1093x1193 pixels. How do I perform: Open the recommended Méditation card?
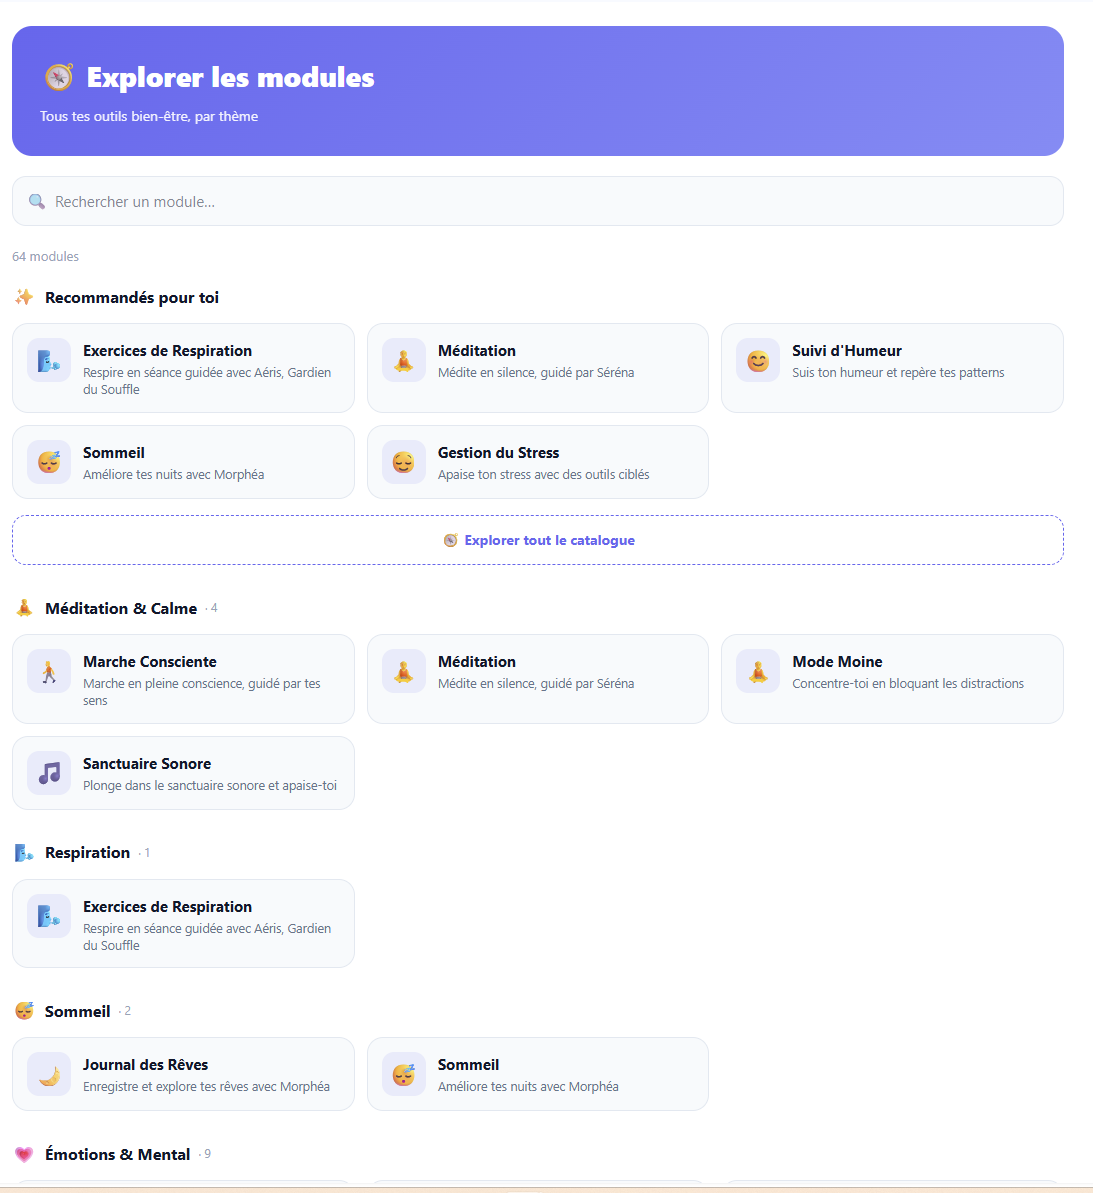(x=538, y=368)
